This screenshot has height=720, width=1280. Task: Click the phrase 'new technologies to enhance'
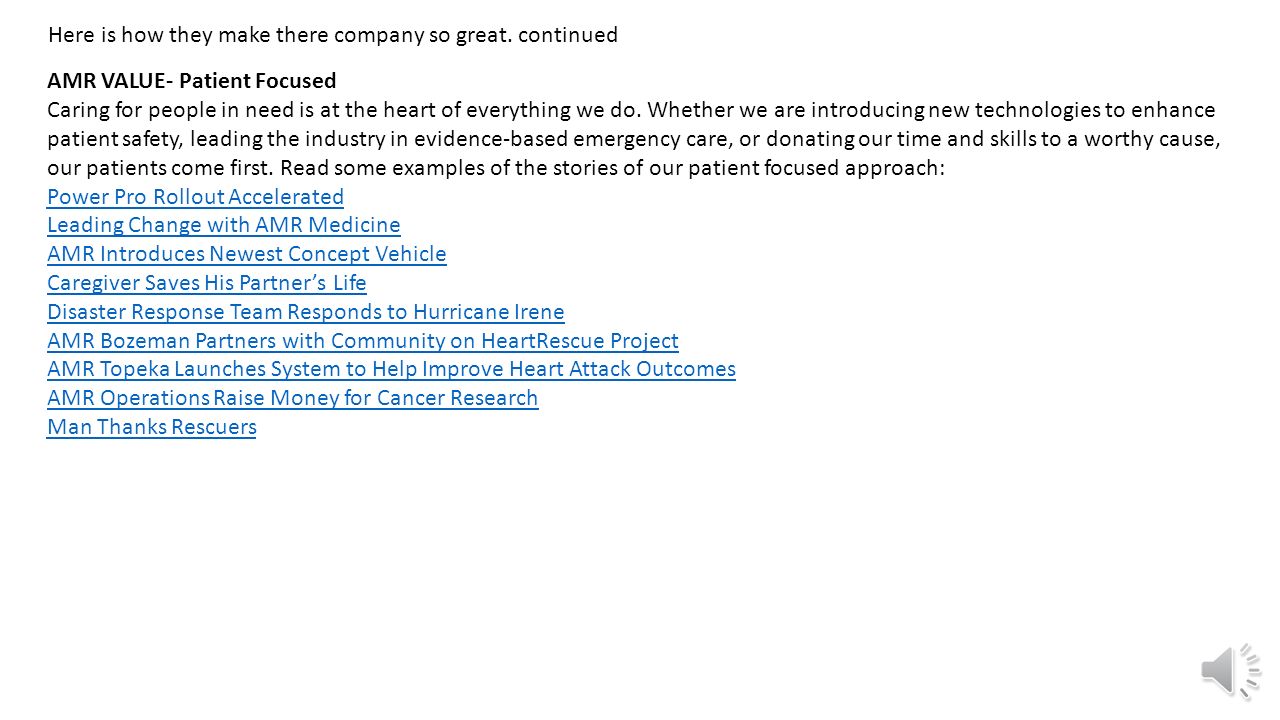pos(1072,110)
